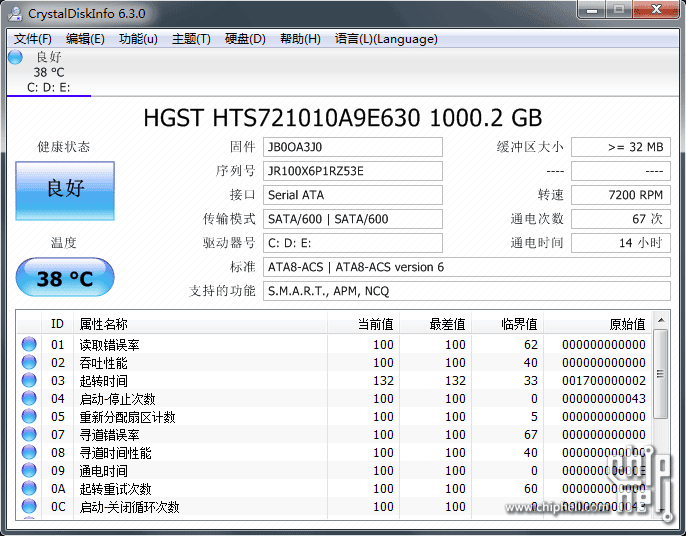Click the status orb for row 02 吞吐性能
This screenshot has height=536, width=686.
pos(29,362)
